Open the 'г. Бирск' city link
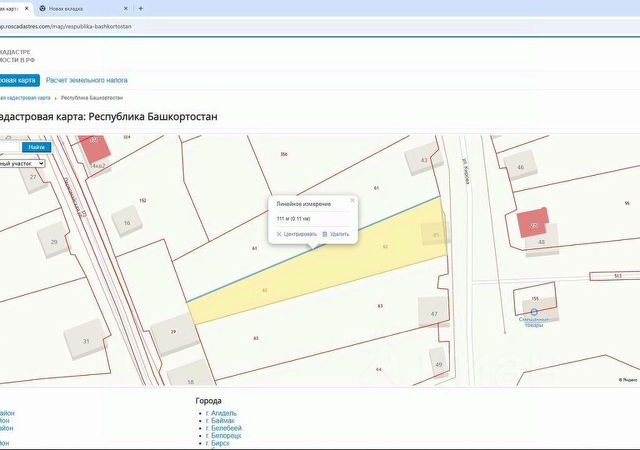This screenshot has height=450, width=640. 218,443
